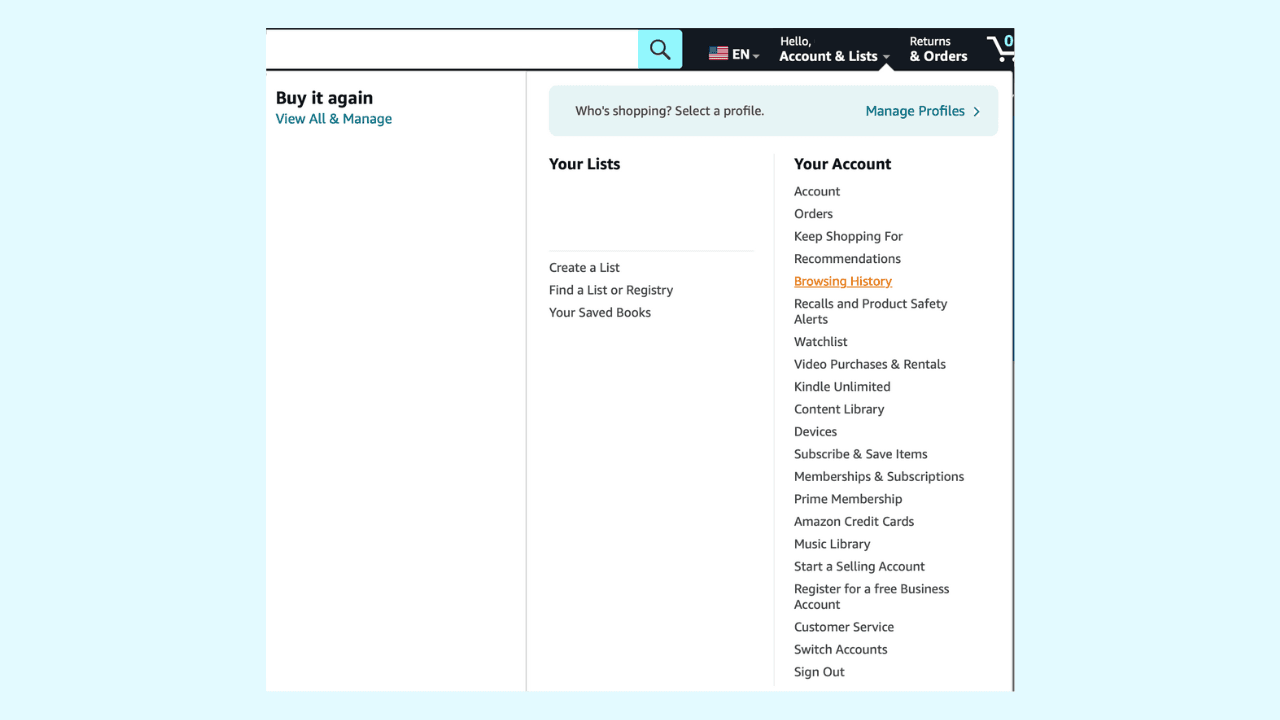Click Sign Out

point(819,672)
